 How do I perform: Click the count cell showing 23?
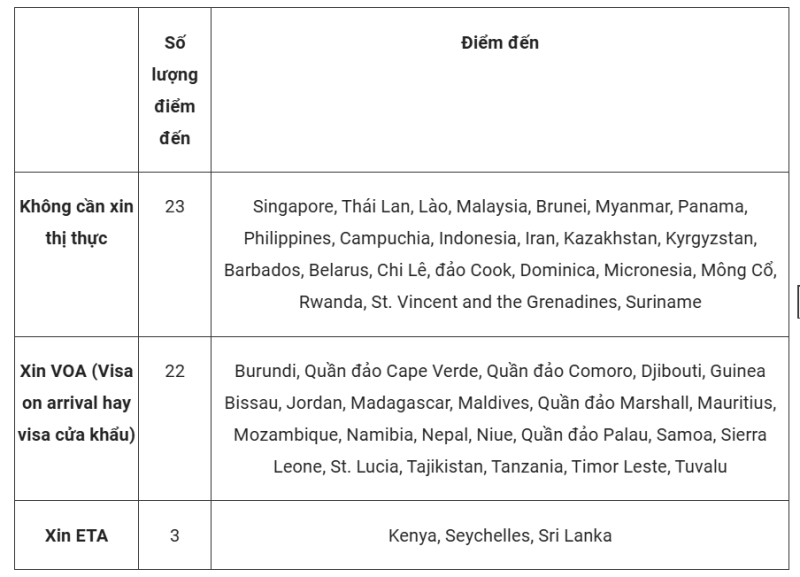[x=174, y=206]
